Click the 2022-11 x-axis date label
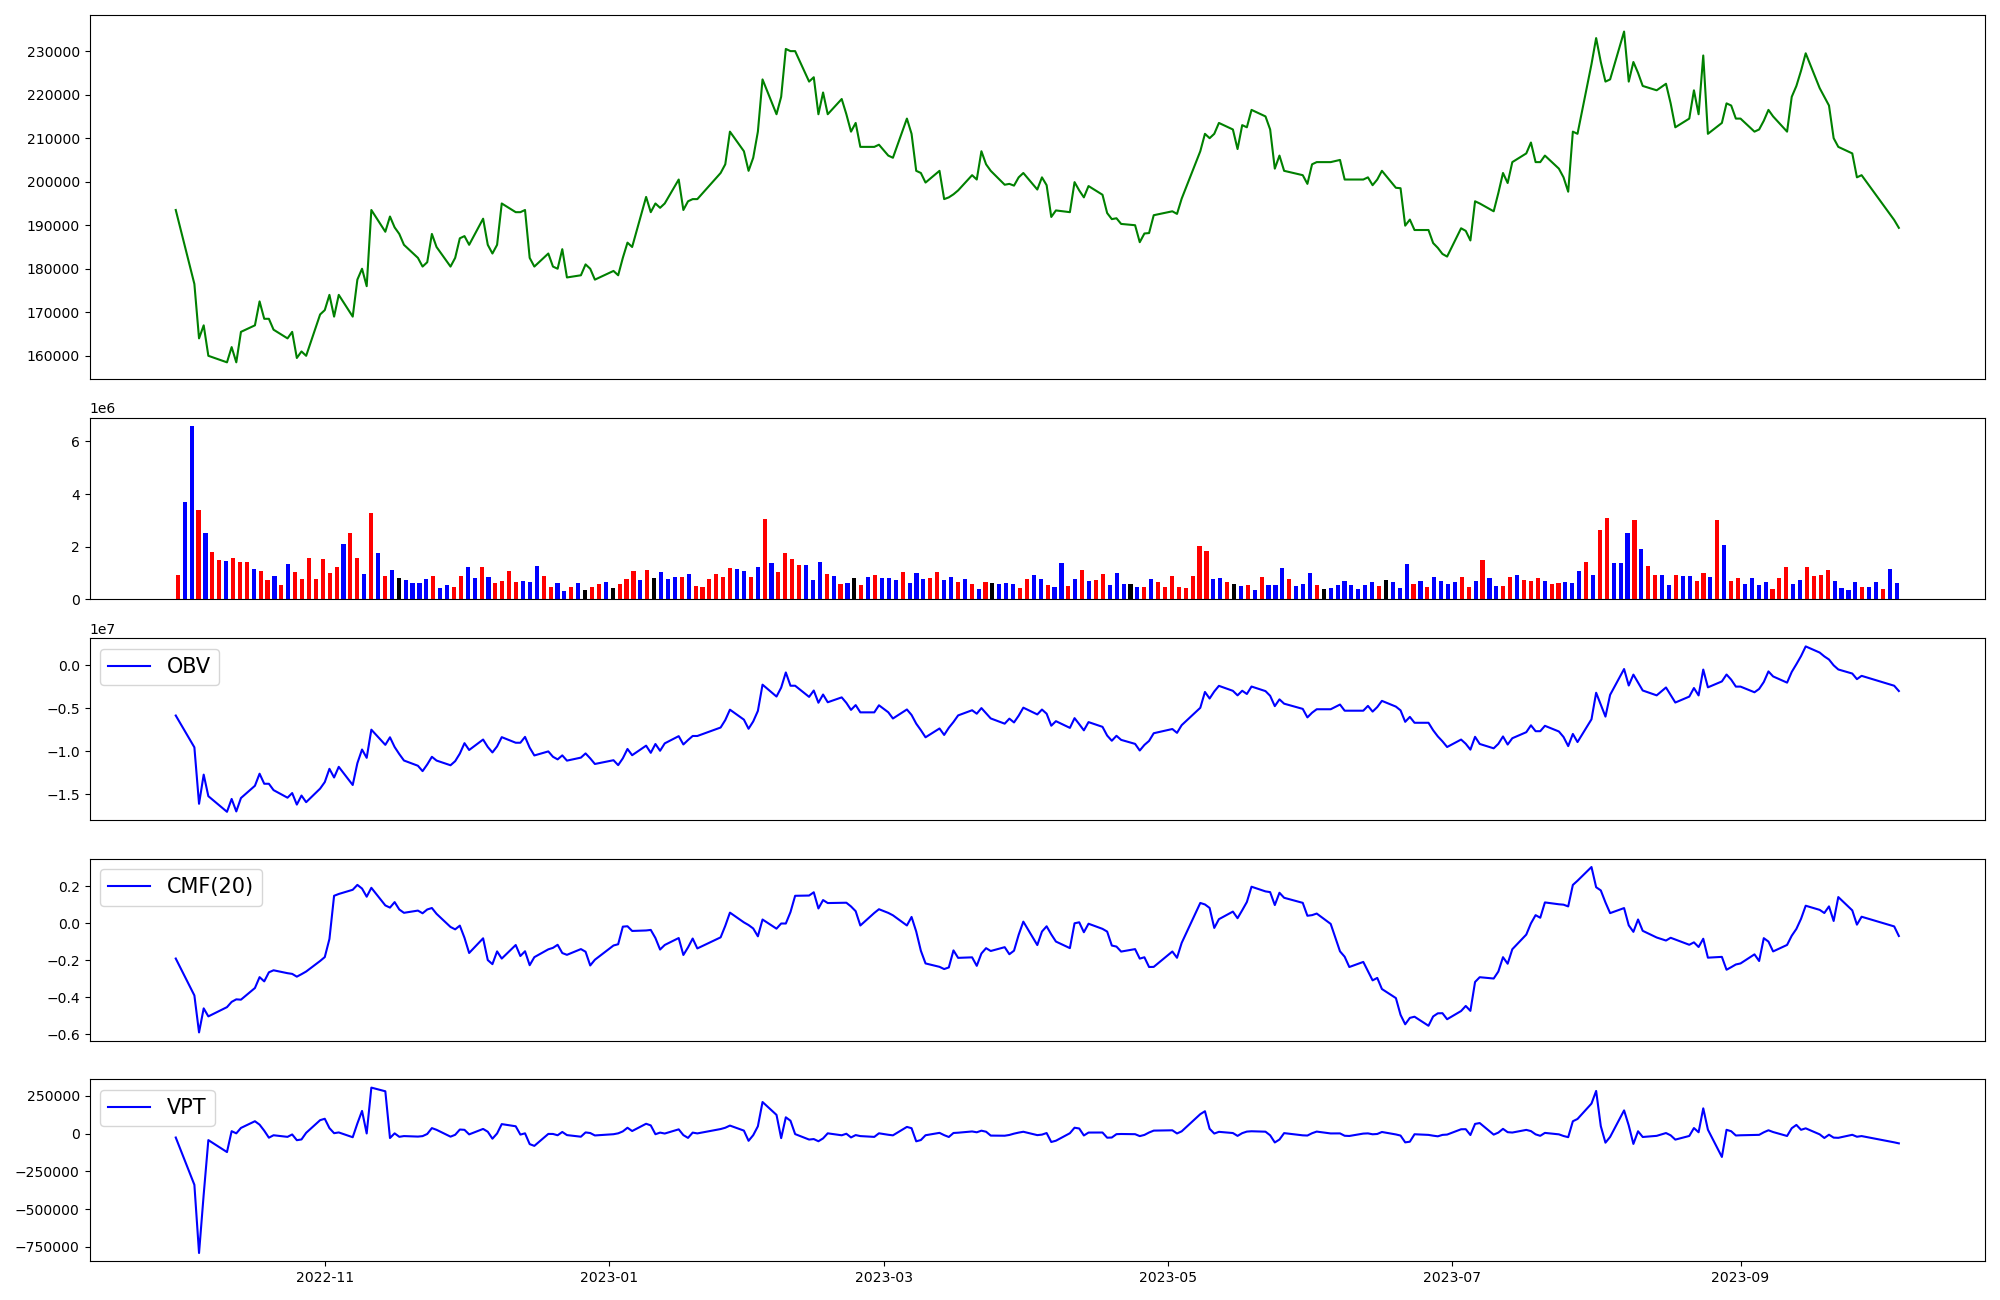Image resolution: width=2000 pixels, height=1300 pixels. click(x=325, y=1277)
